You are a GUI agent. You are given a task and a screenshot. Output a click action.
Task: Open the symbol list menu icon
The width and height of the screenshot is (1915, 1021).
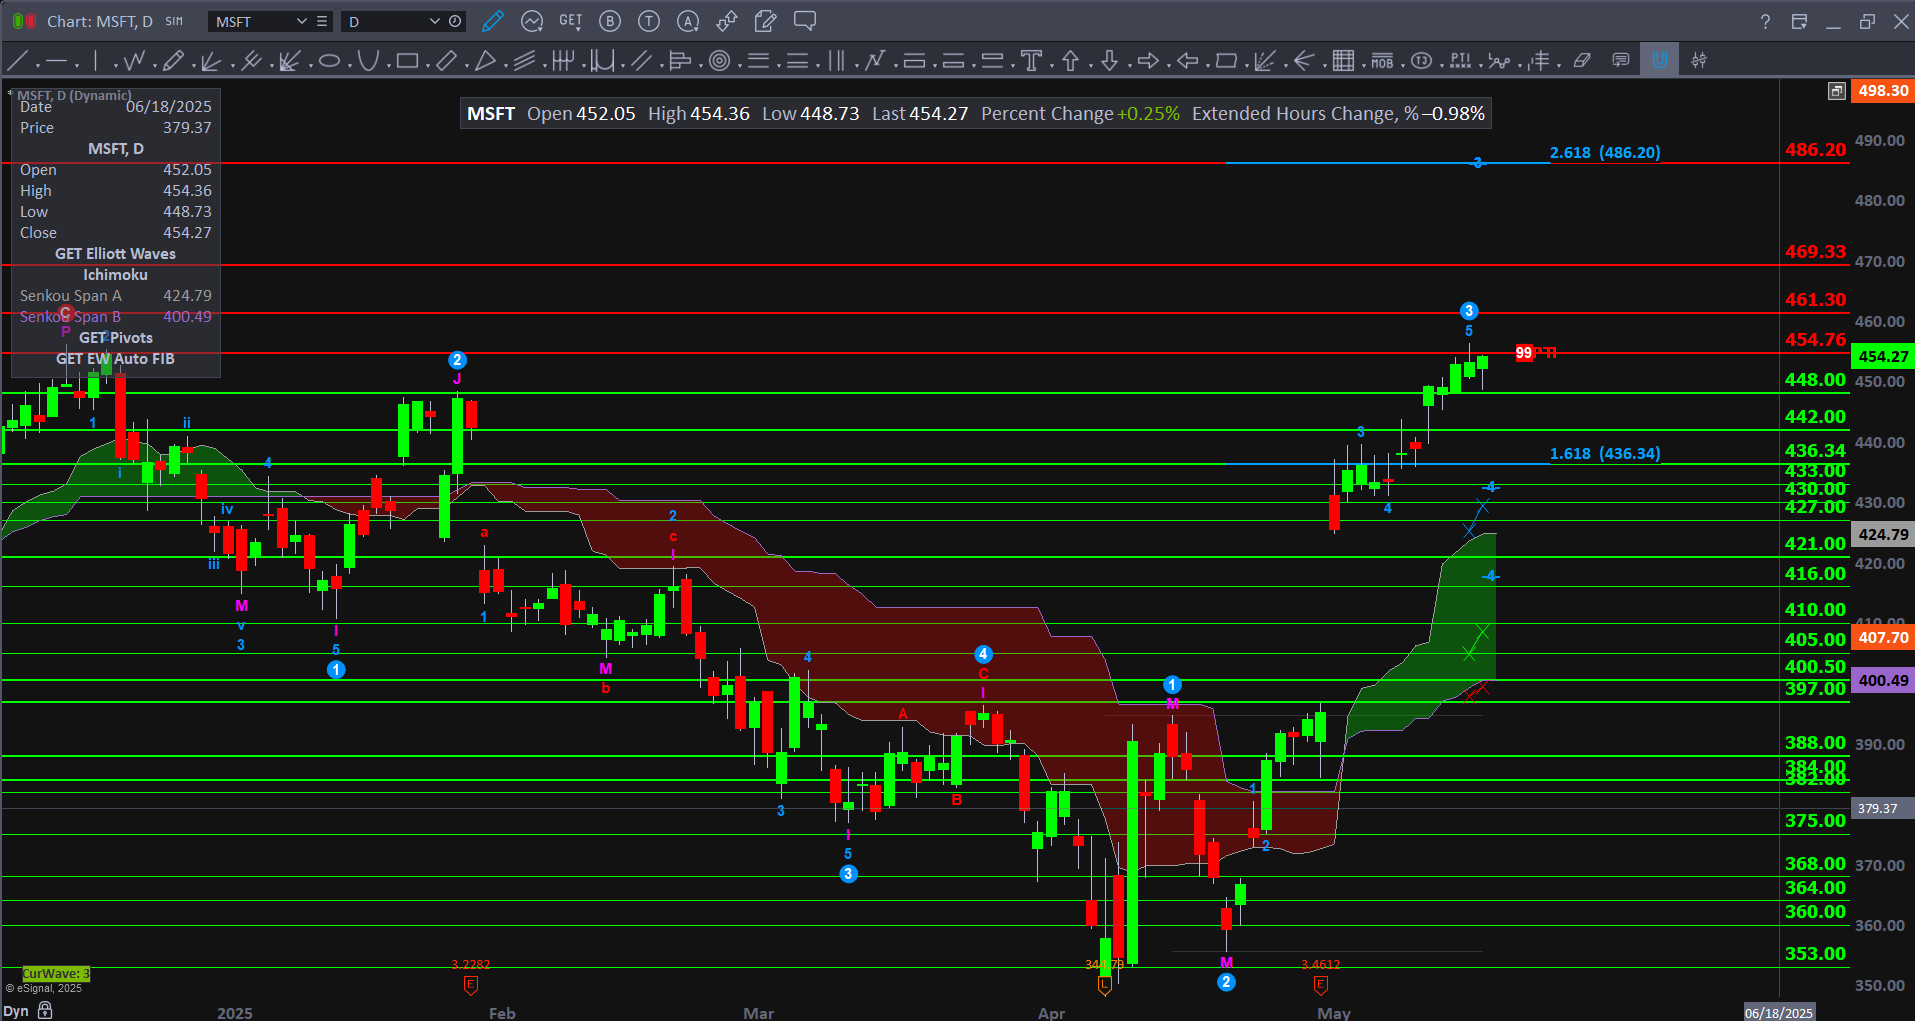[322, 21]
